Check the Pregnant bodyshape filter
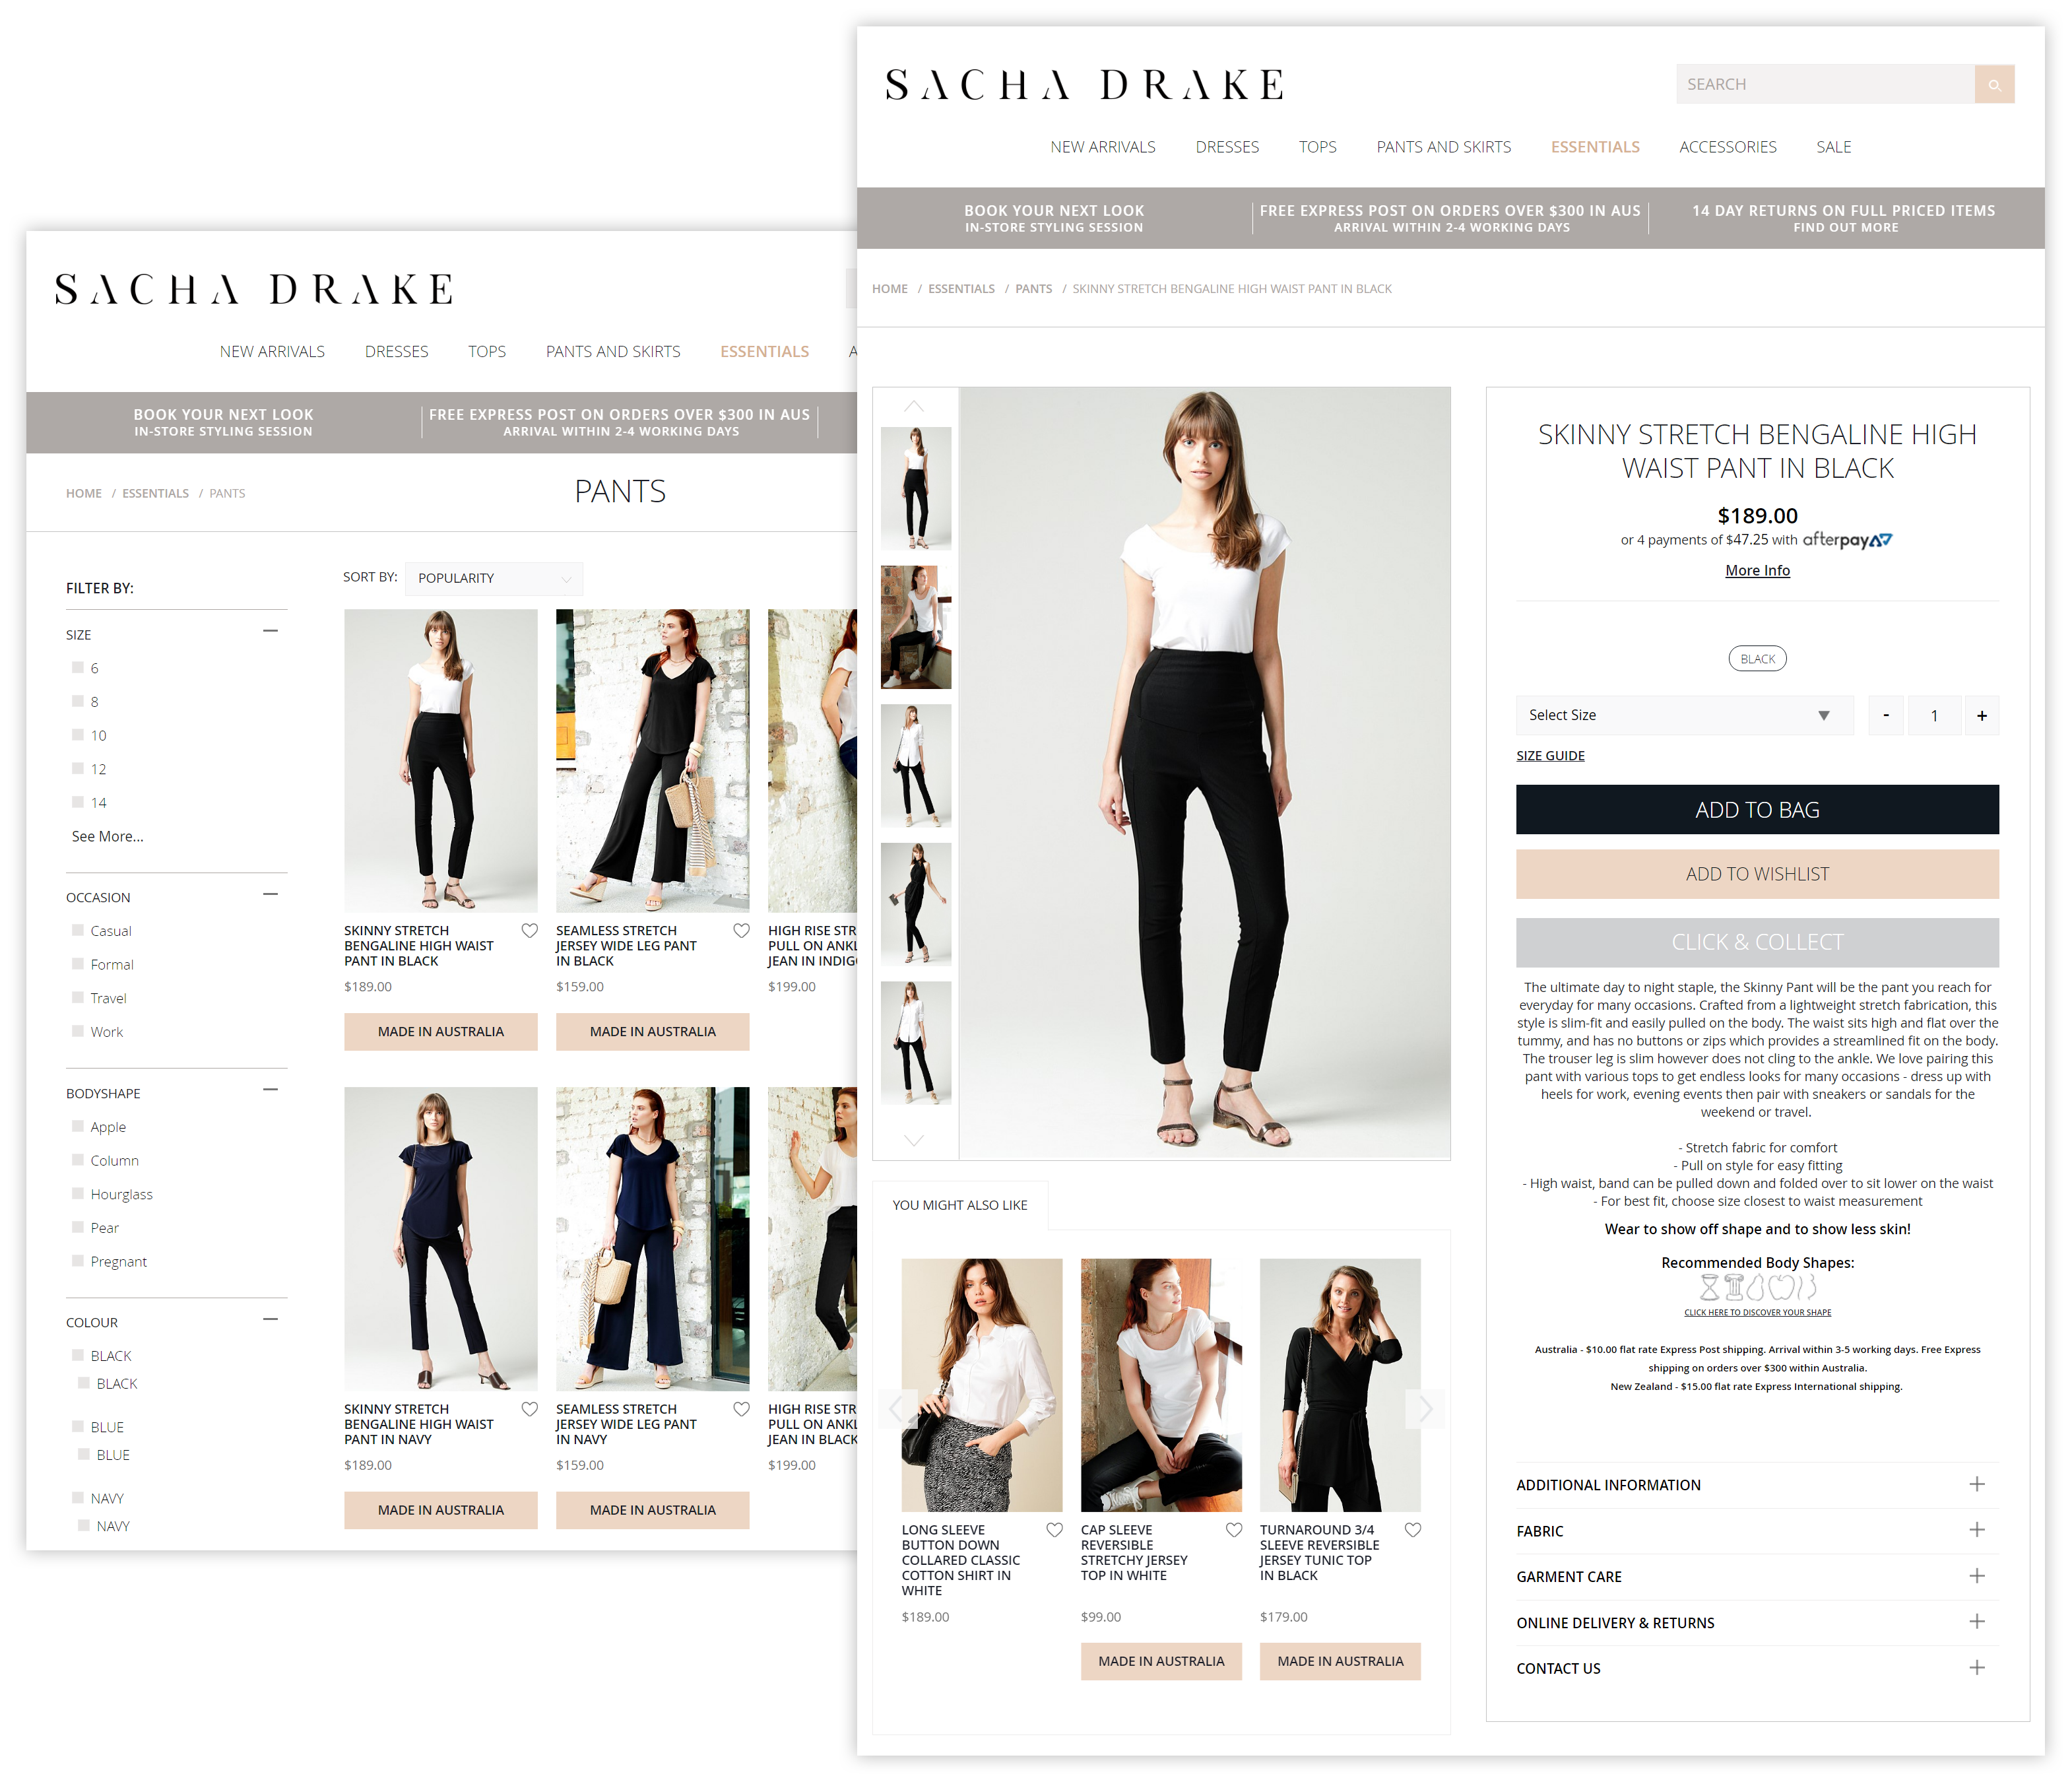Viewport: 2072px width, 1782px height. click(78, 1261)
